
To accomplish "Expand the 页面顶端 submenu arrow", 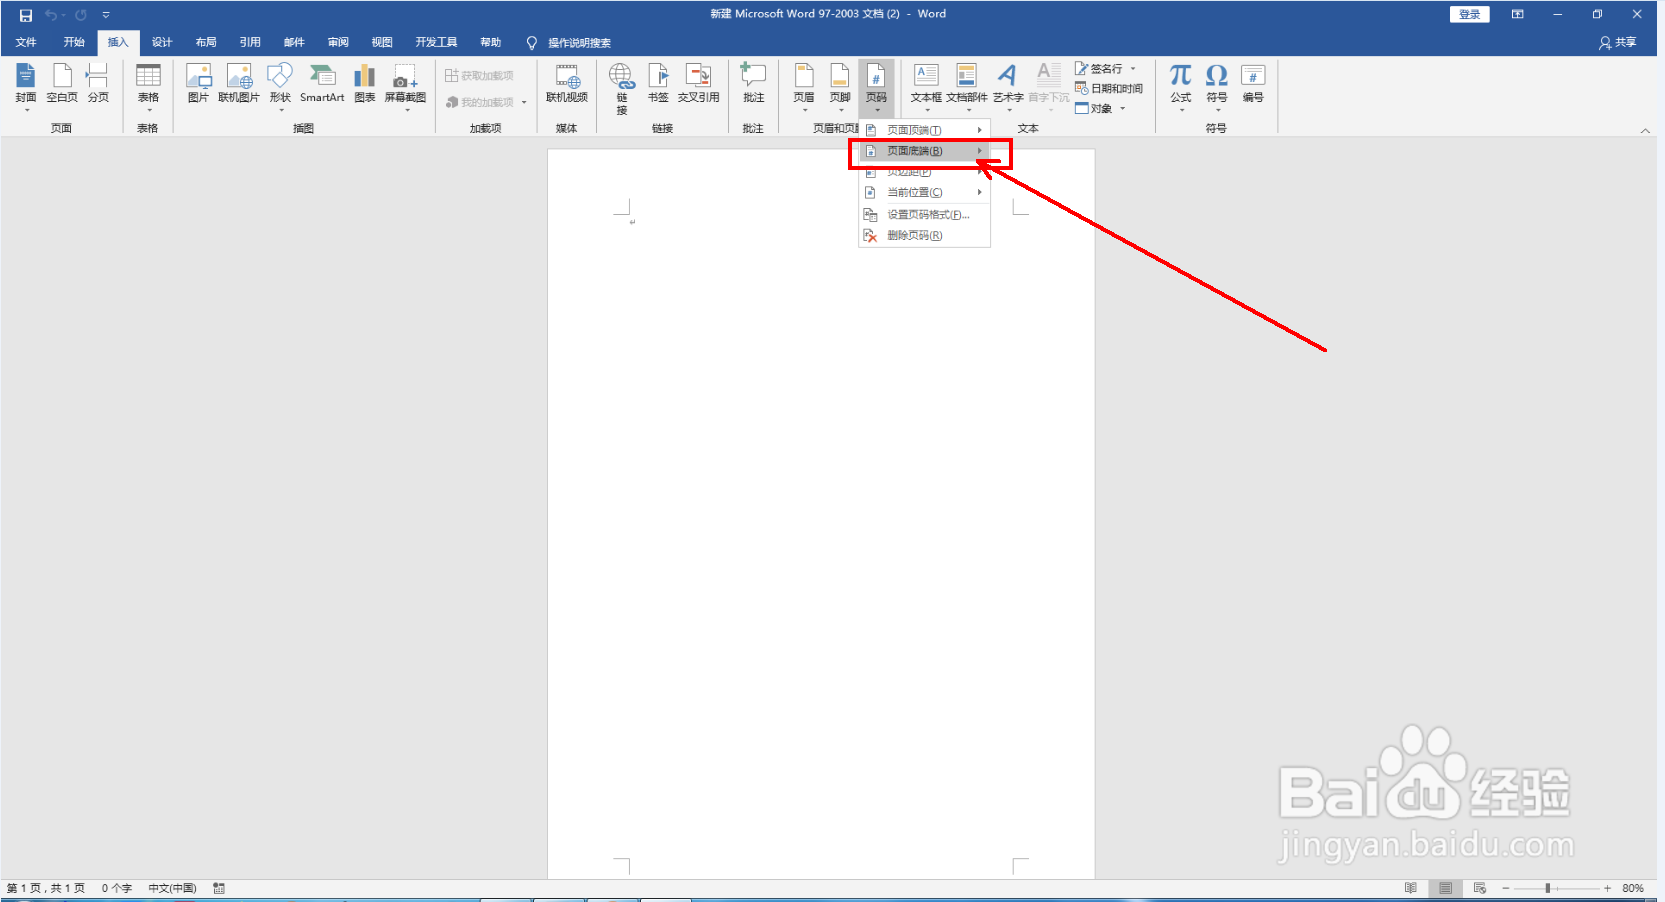I will (980, 129).
